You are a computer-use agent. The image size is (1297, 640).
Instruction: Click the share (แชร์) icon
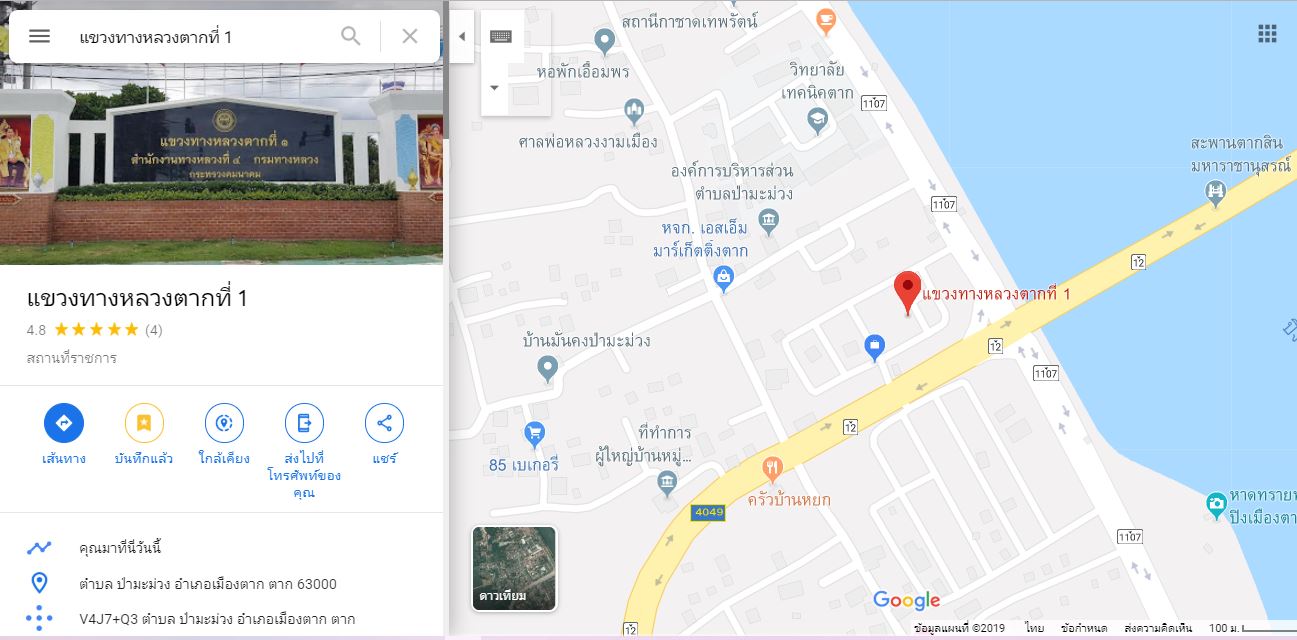point(384,423)
